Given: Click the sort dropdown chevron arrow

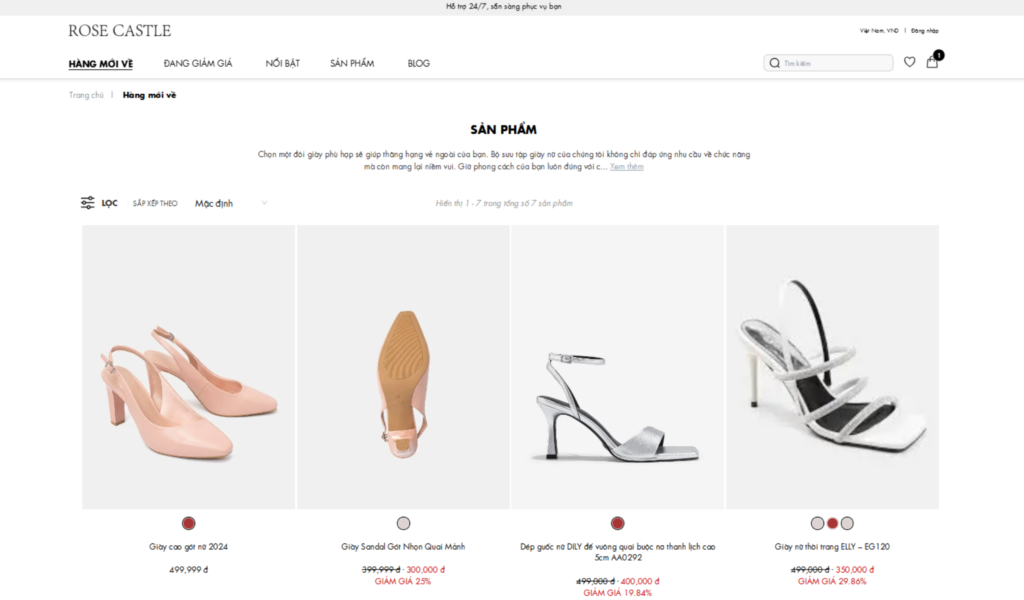Looking at the screenshot, I should click(x=264, y=203).
